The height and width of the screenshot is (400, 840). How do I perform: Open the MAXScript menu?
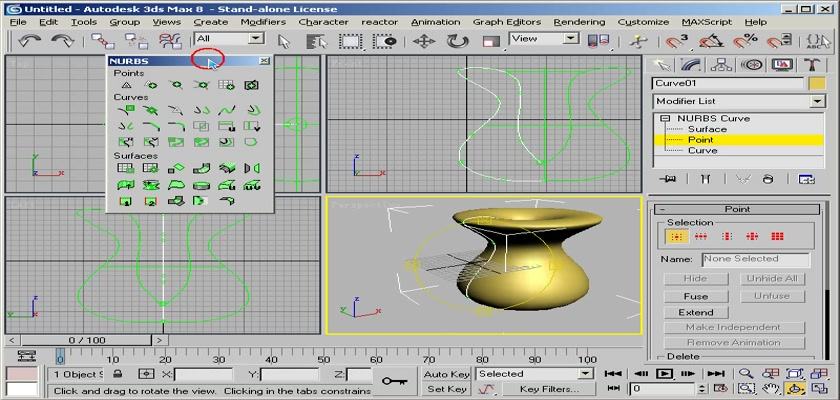(x=707, y=22)
